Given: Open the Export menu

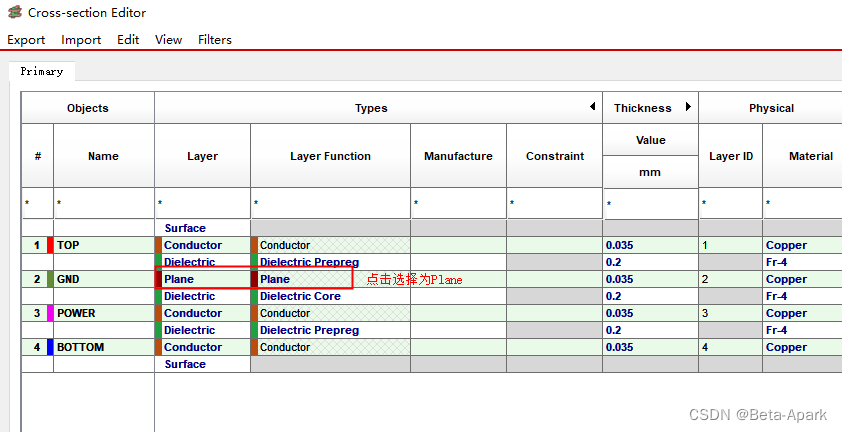Looking at the screenshot, I should coord(26,40).
